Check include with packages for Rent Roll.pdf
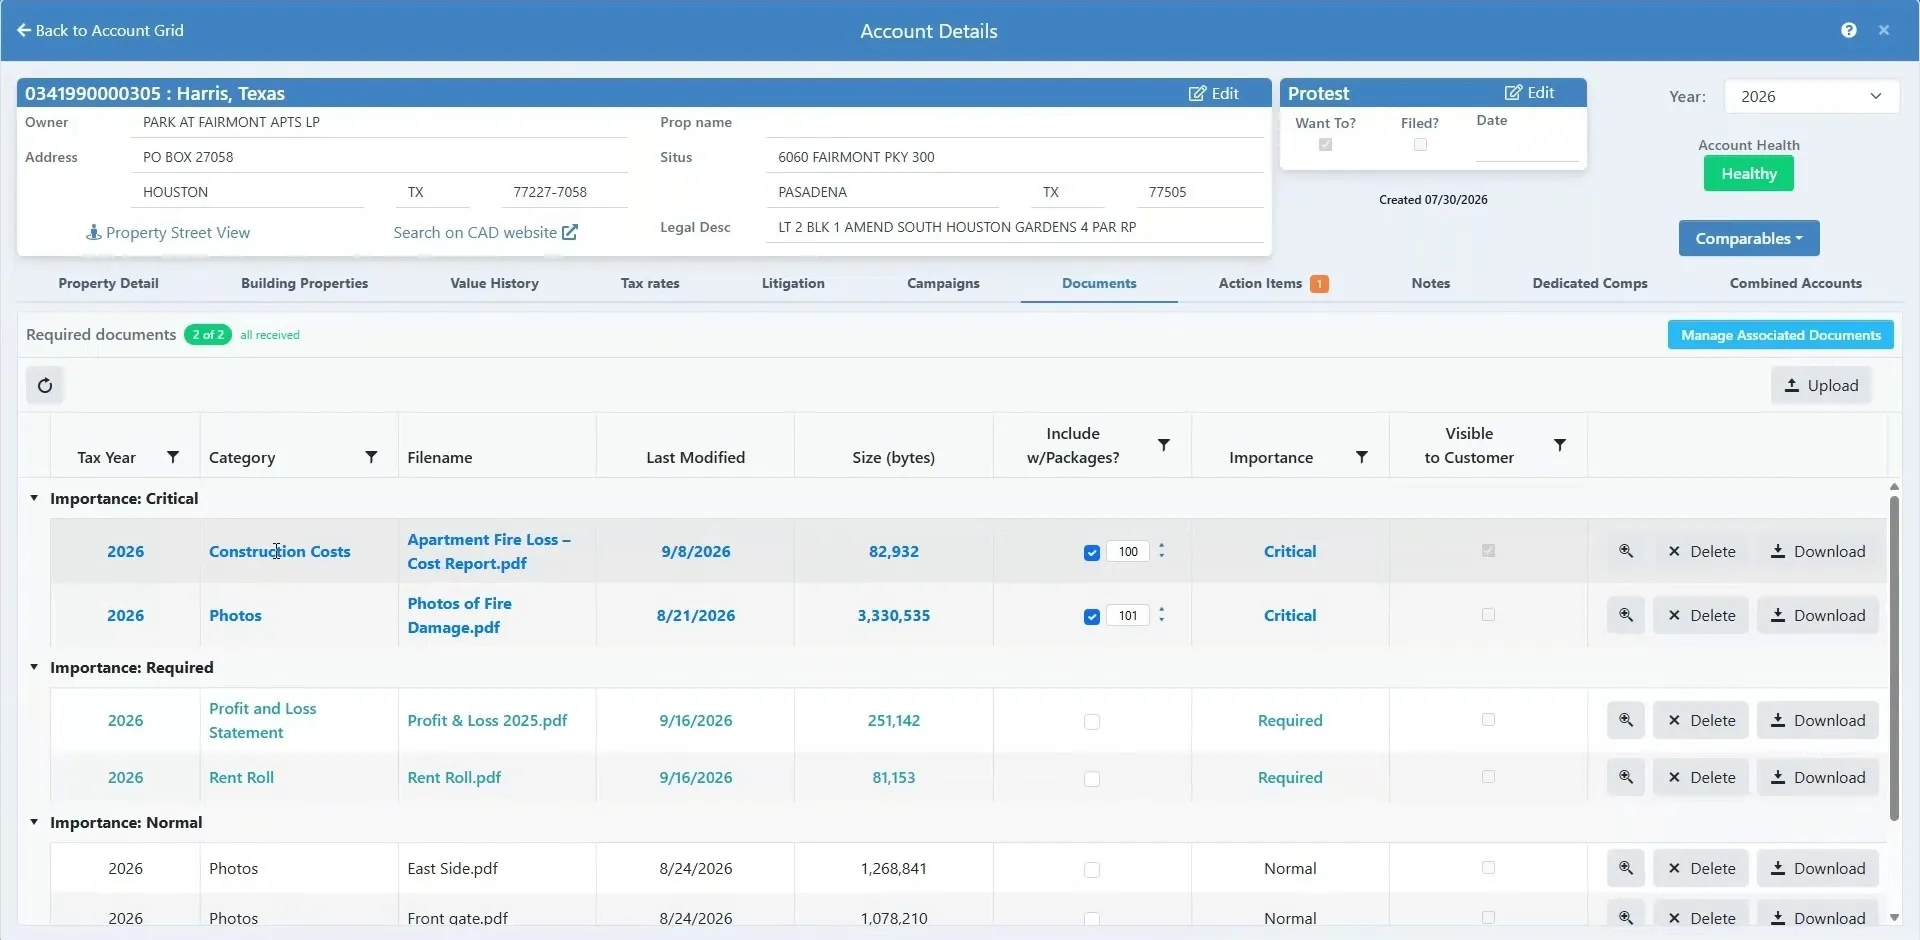Screen dimensions: 1920x940 [1092, 778]
